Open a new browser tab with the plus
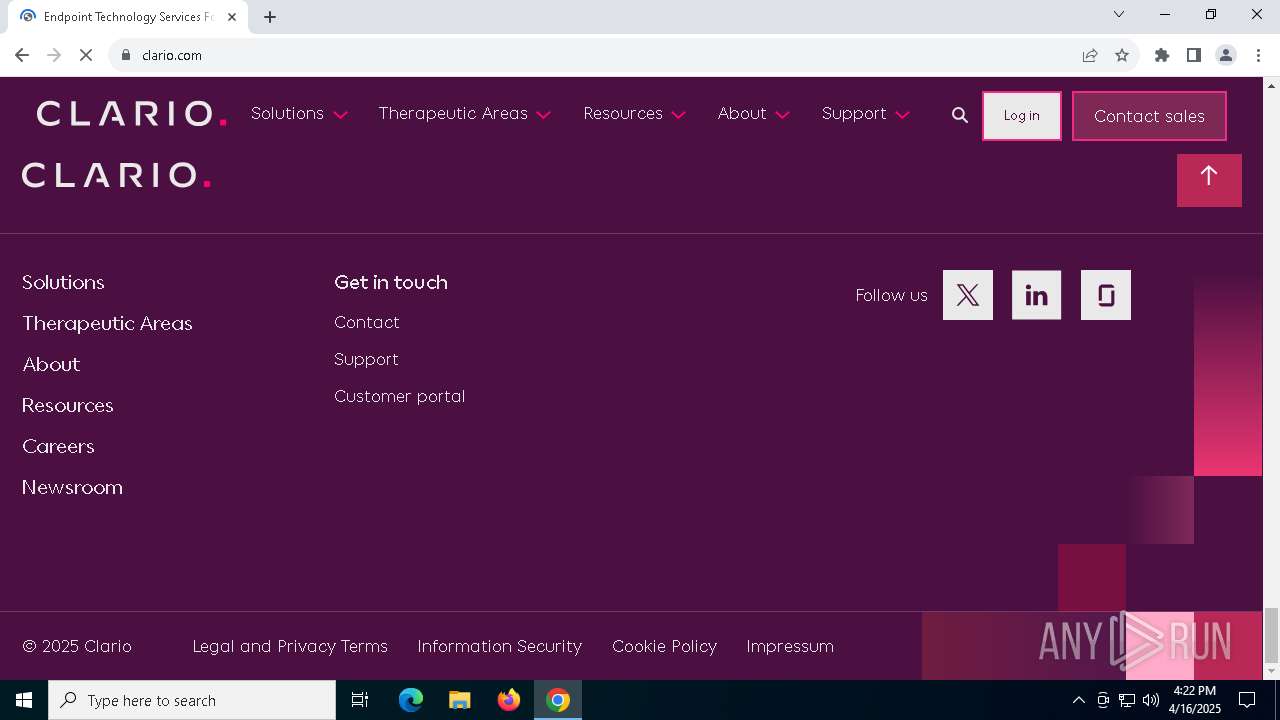The image size is (1280, 720). click(x=270, y=17)
